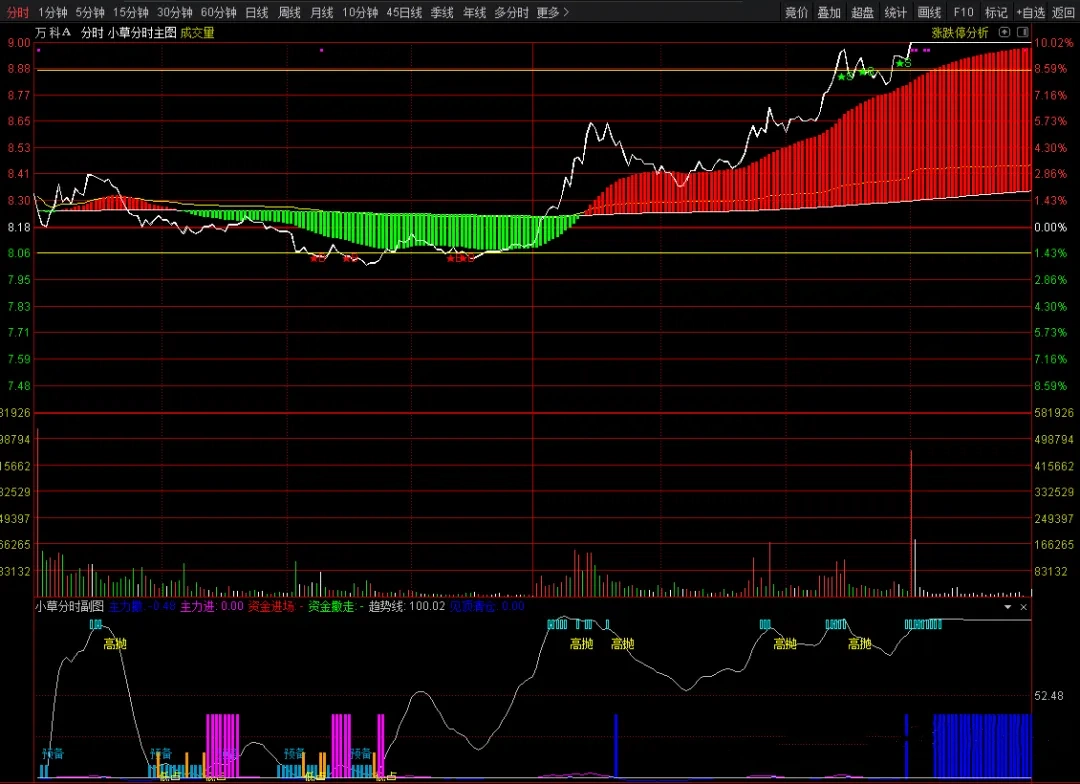Viewport: 1080px width, 784px height.
Task: Select the 5分钟 period tab
Action: tap(90, 13)
